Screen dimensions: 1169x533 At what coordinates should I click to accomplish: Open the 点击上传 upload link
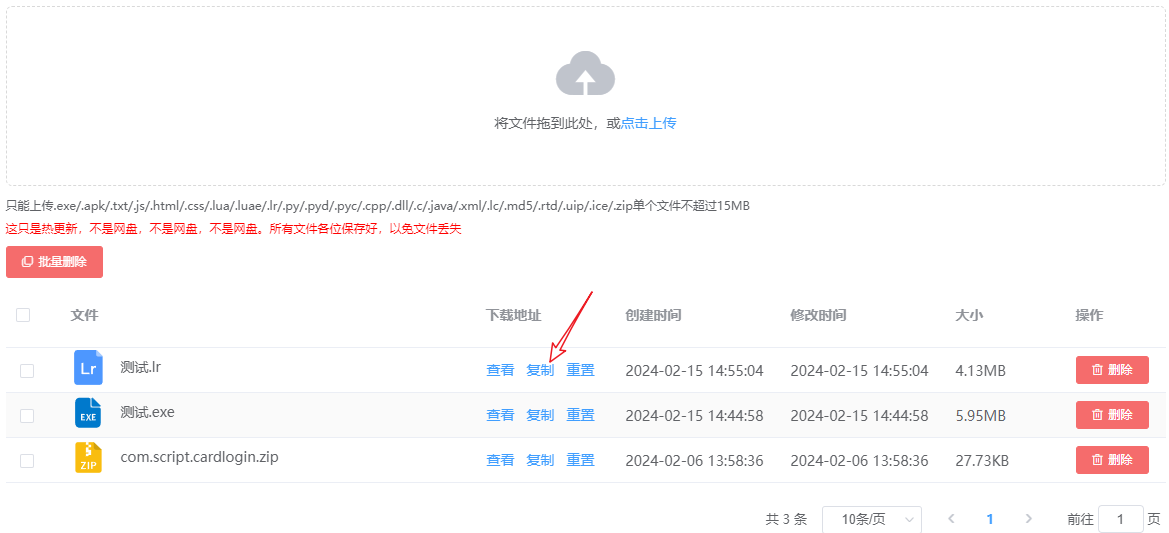click(649, 123)
